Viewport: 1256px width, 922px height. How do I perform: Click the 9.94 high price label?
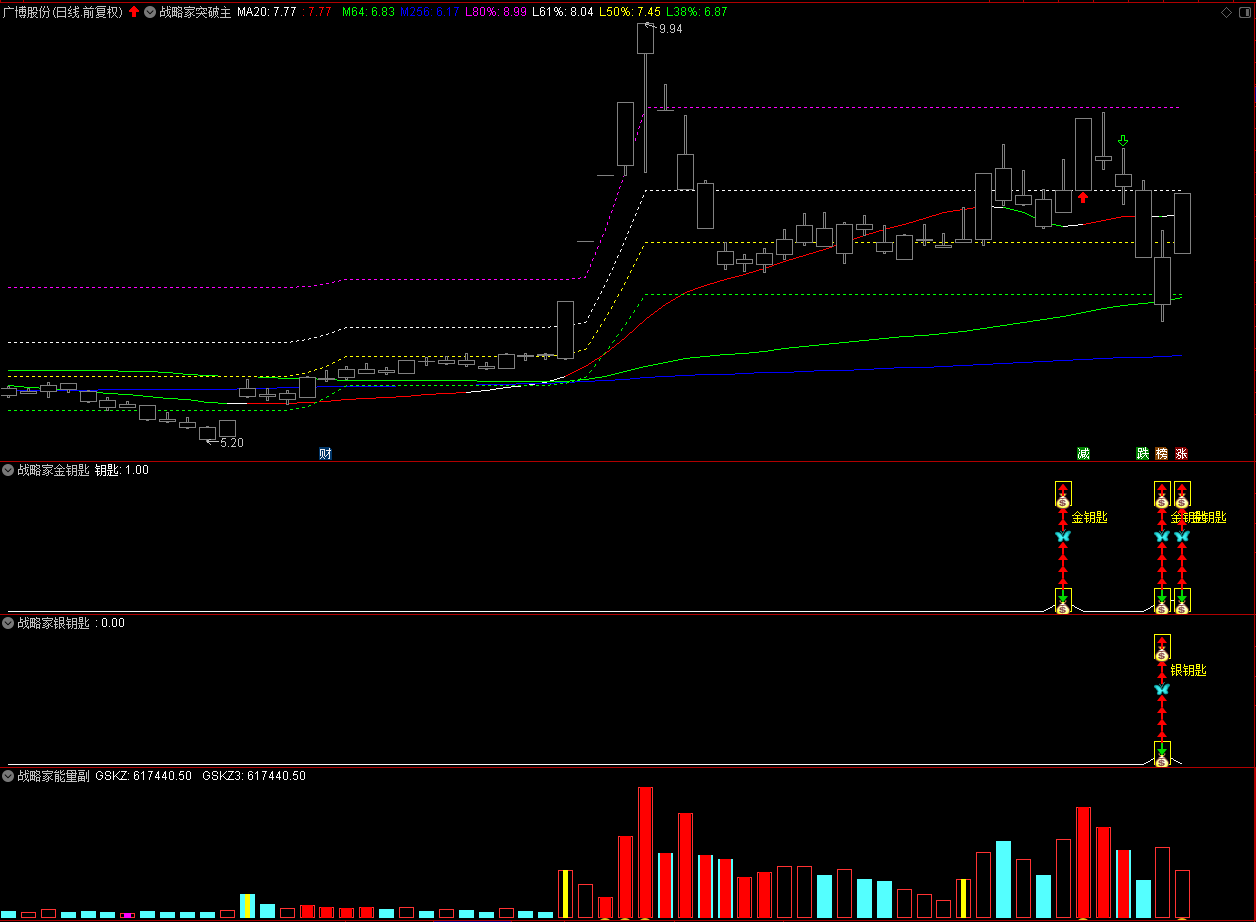tap(671, 30)
